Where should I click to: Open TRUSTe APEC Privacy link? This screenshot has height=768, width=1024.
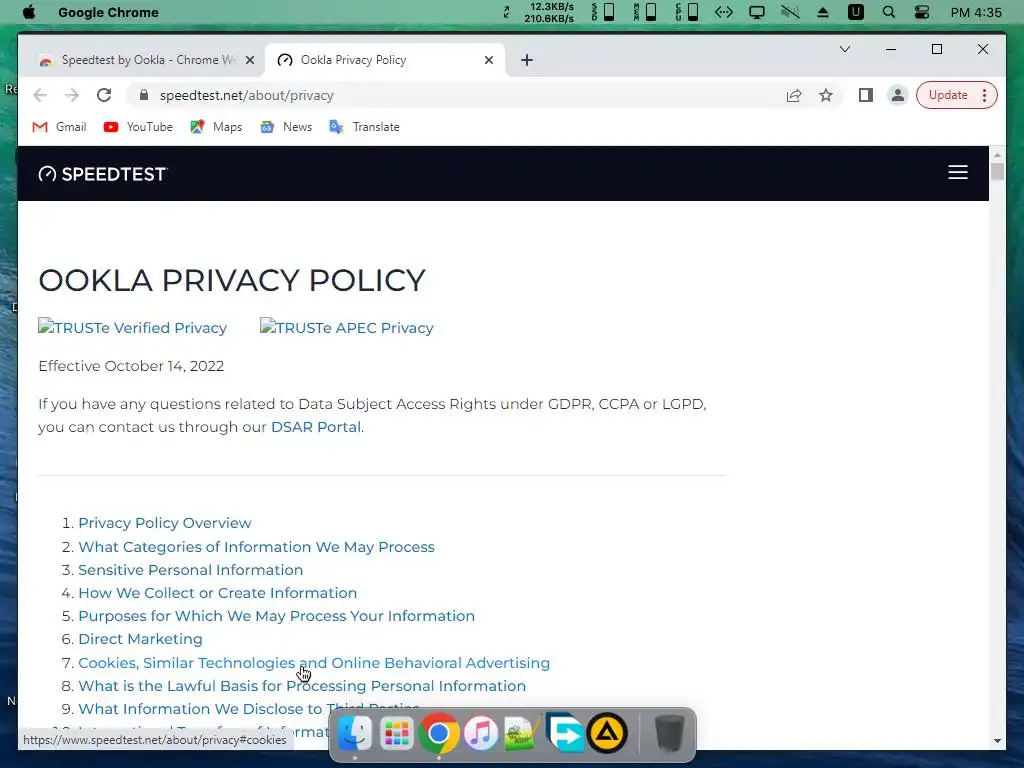tap(347, 327)
